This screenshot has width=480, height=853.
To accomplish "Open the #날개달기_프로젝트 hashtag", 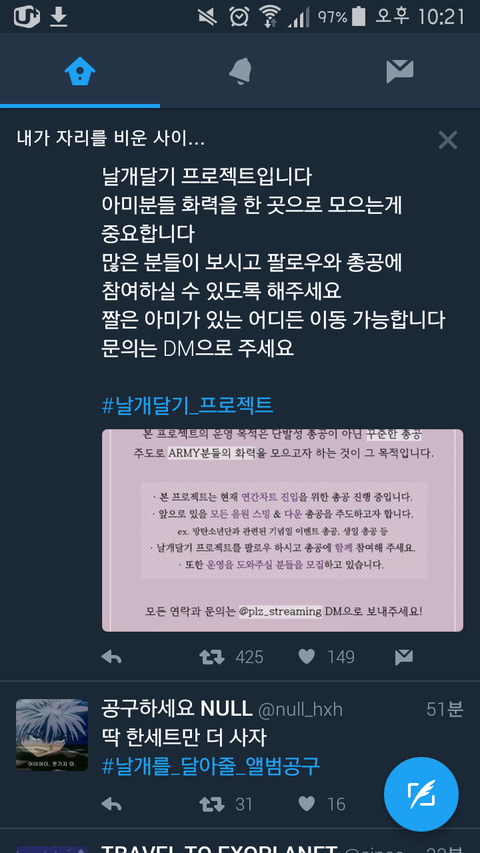I will click(x=187, y=405).
